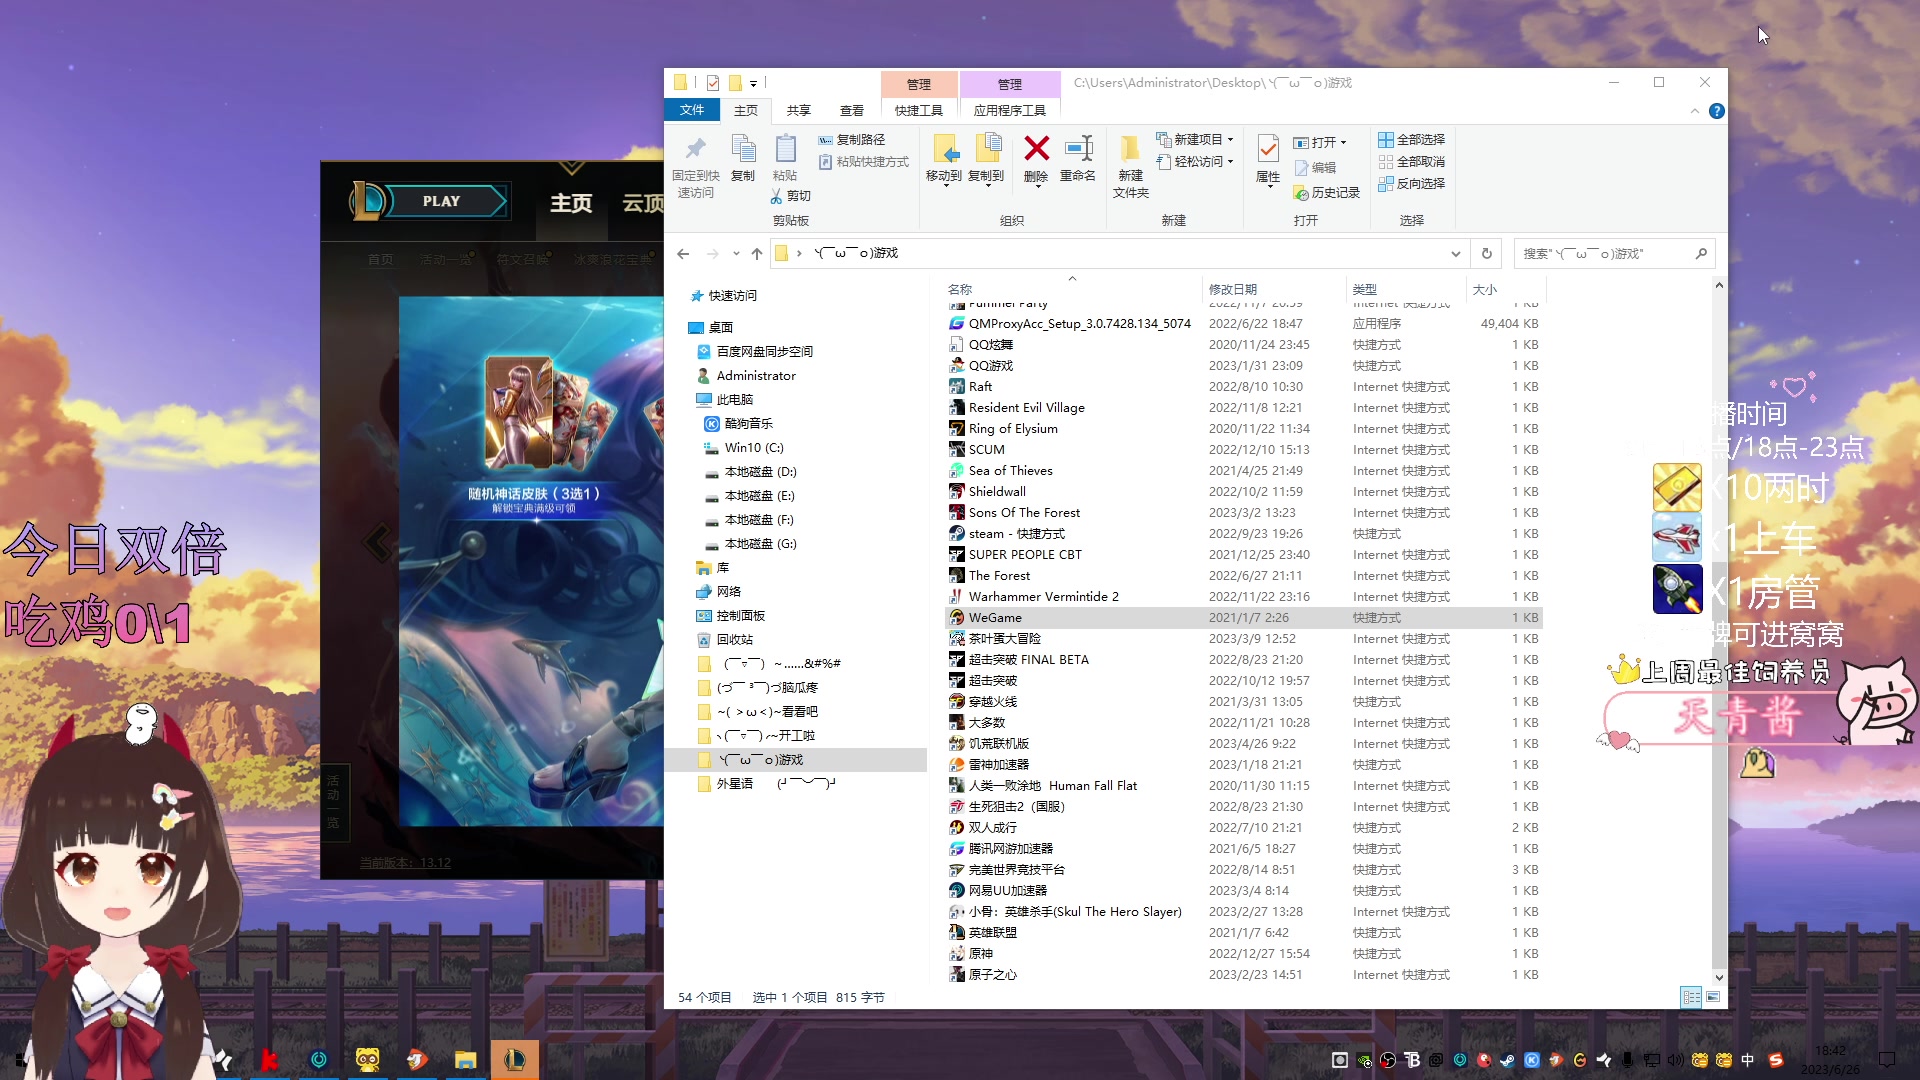
Task: Click the Cut (剪切) scissors button
Action: click(x=790, y=196)
